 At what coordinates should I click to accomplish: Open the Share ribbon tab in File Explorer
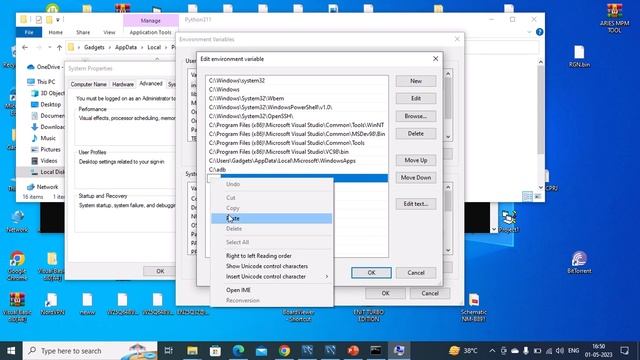[83, 32]
